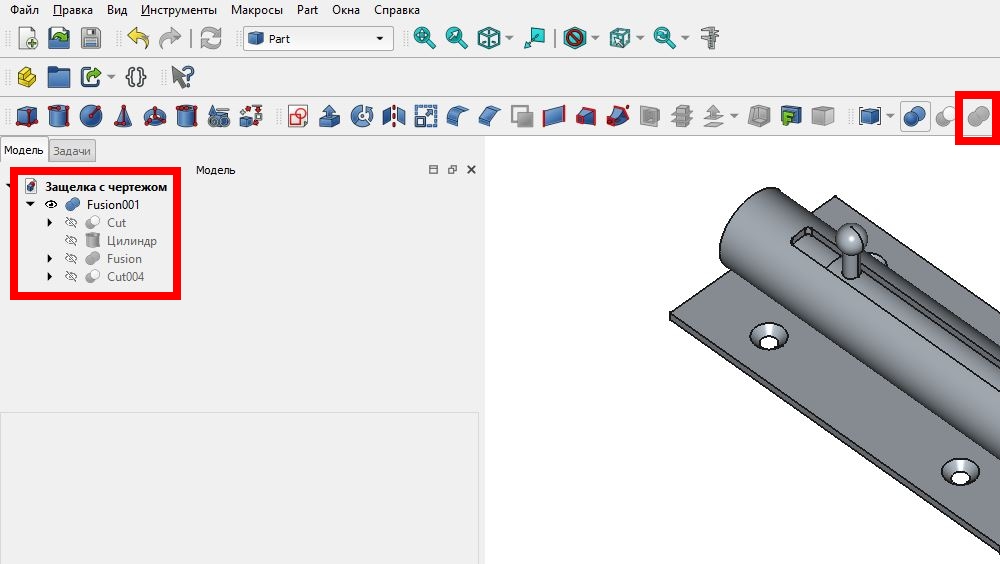Screen dimensions: 1000x564
Task: Click the Refresh recompute icon
Action: (x=210, y=38)
